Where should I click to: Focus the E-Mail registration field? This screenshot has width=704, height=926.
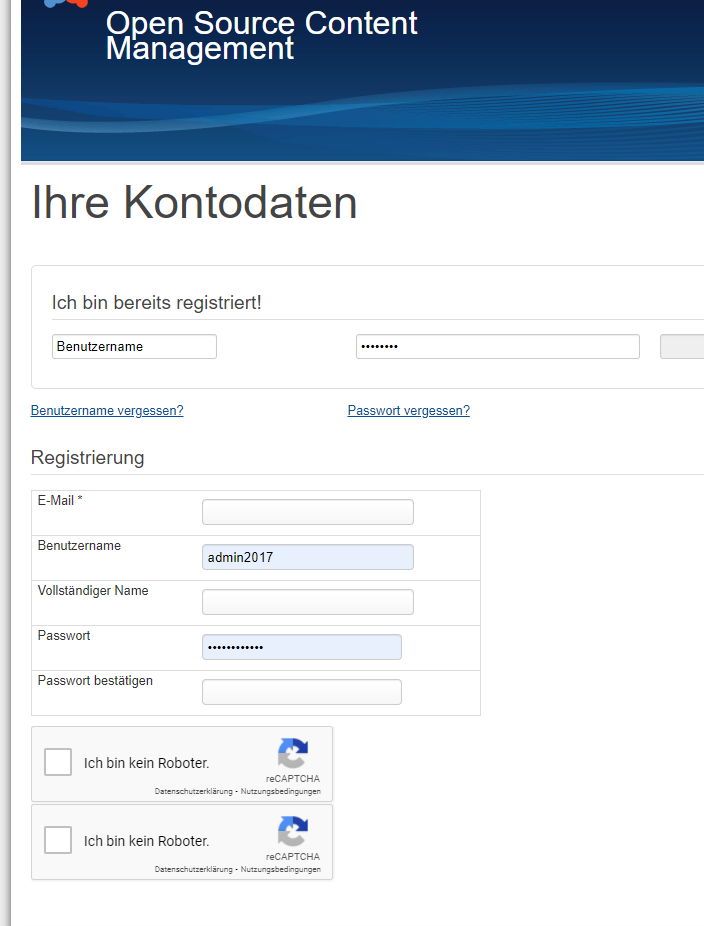click(x=307, y=512)
